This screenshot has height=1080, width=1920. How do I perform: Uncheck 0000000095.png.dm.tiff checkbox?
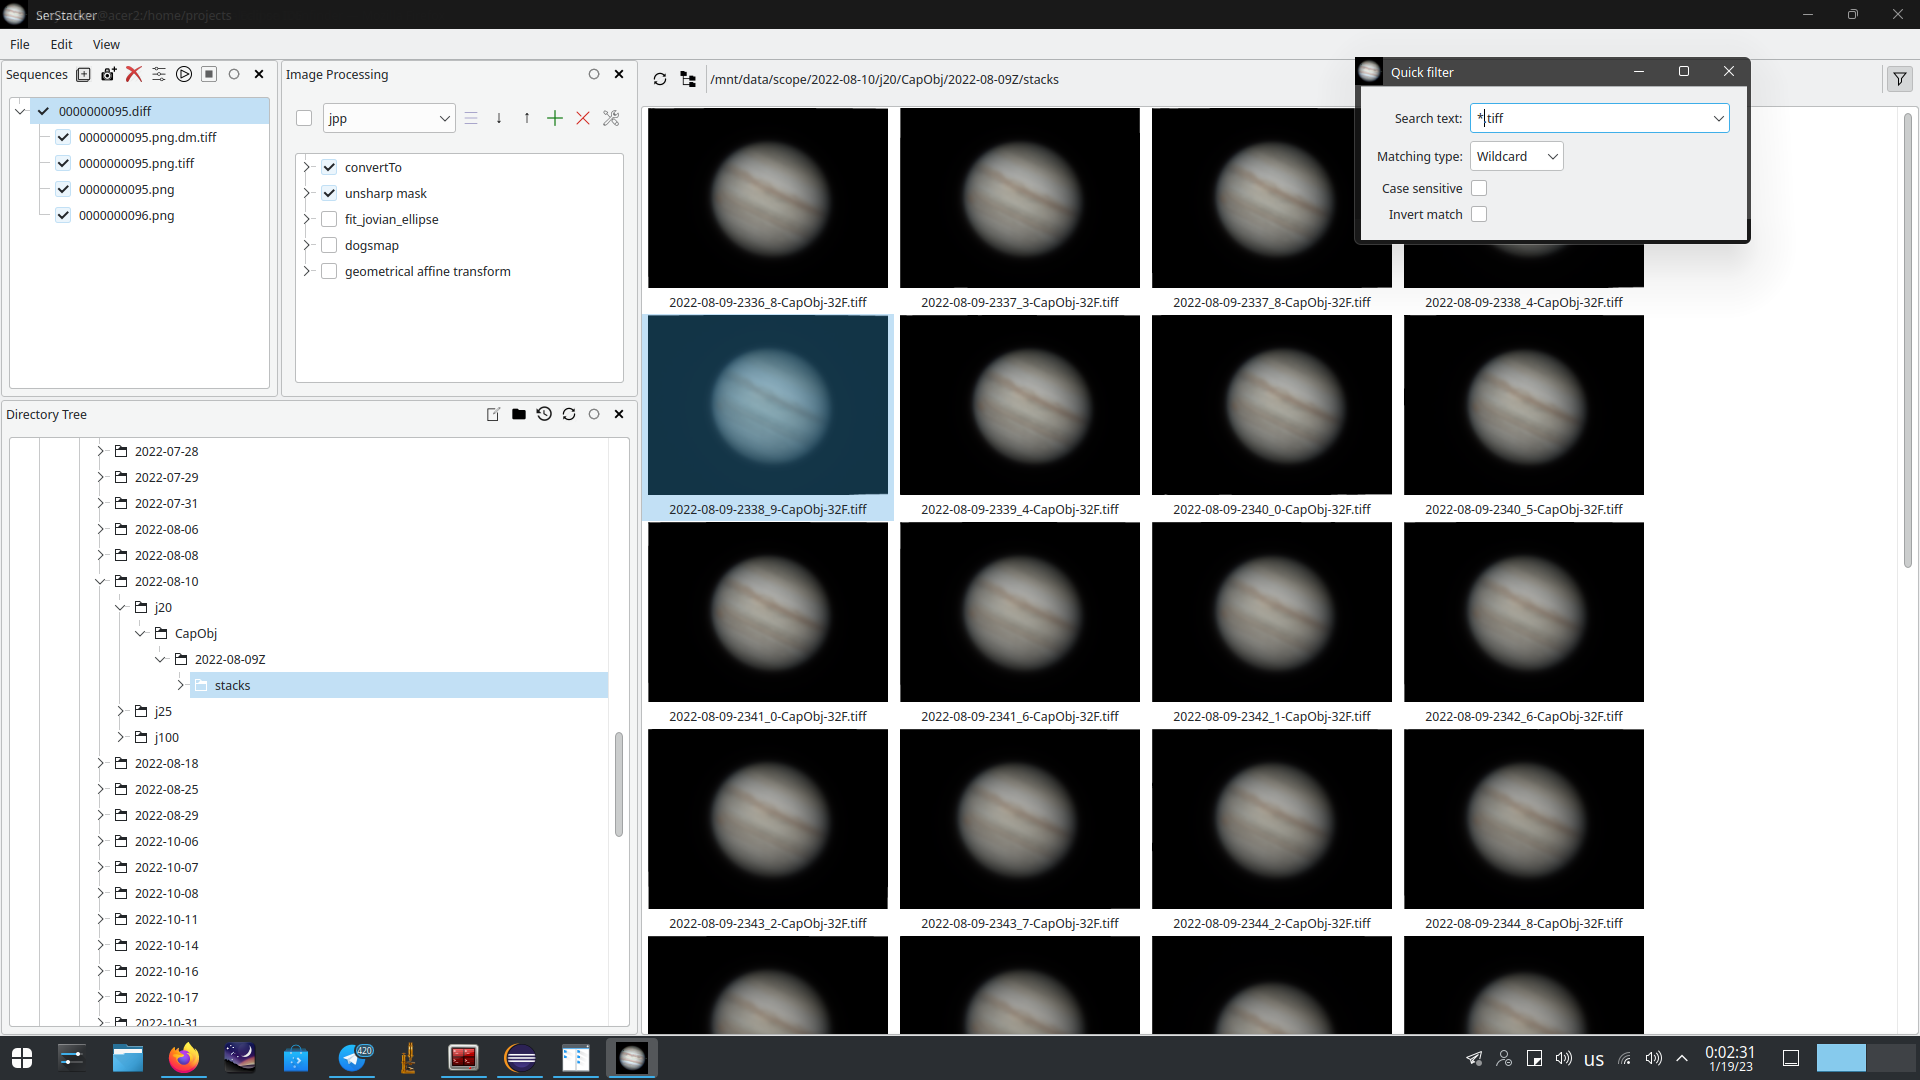63,137
